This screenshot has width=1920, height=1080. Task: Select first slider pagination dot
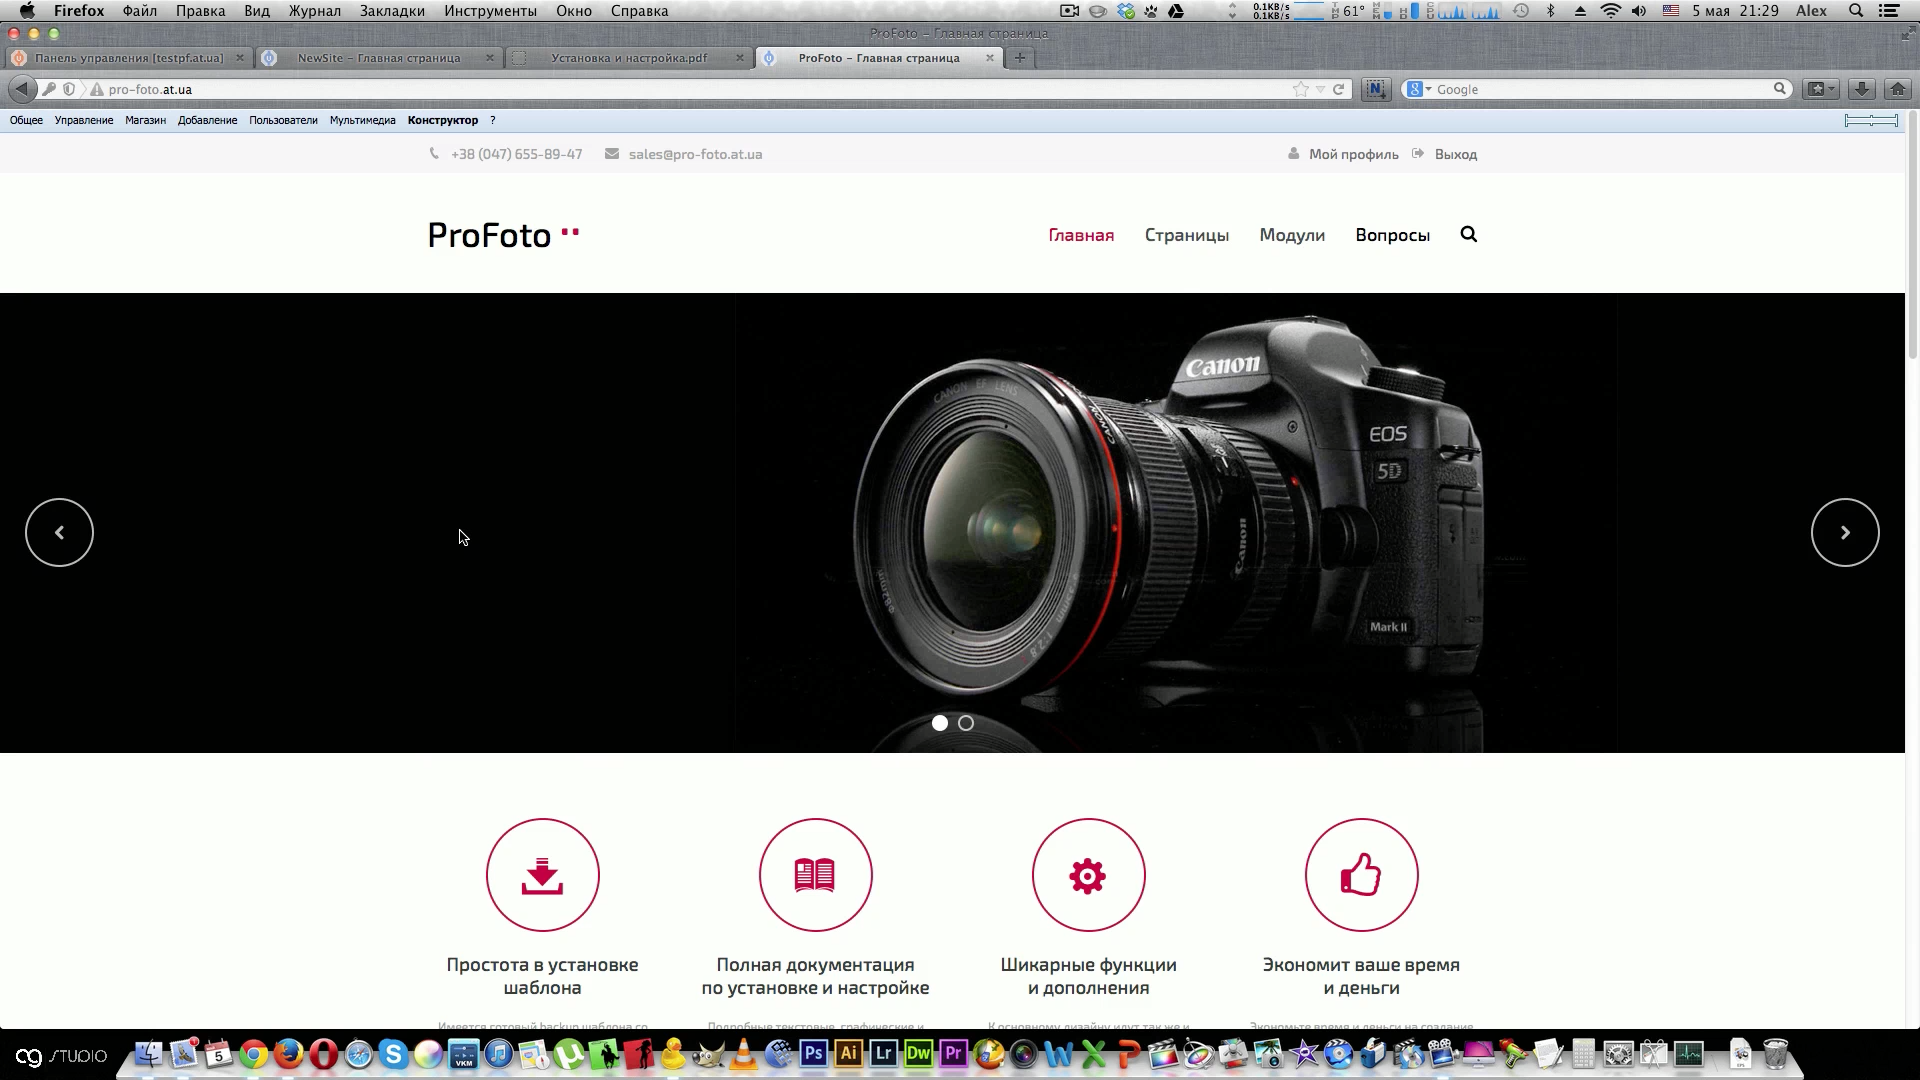(x=940, y=723)
